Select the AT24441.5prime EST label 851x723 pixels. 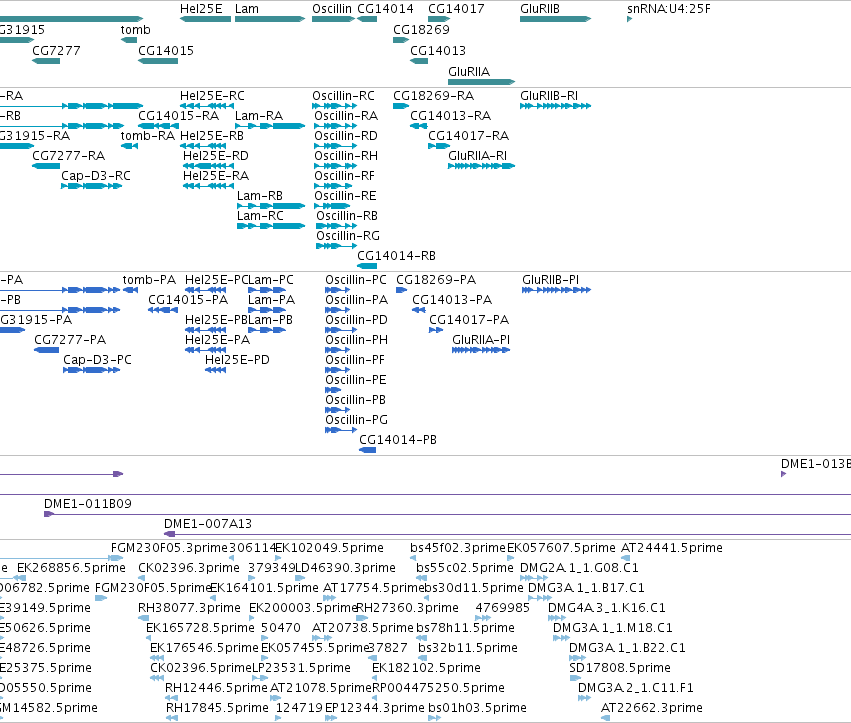(x=671, y=548)
